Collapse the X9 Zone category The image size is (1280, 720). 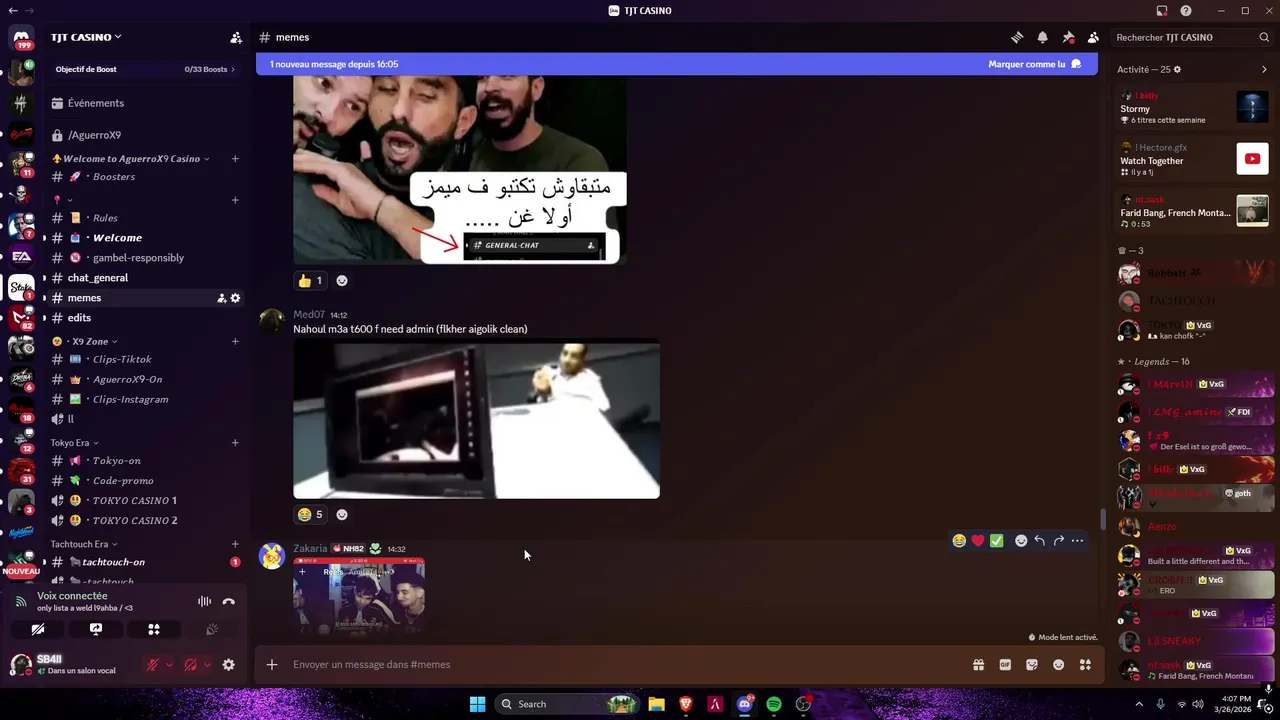85,341
